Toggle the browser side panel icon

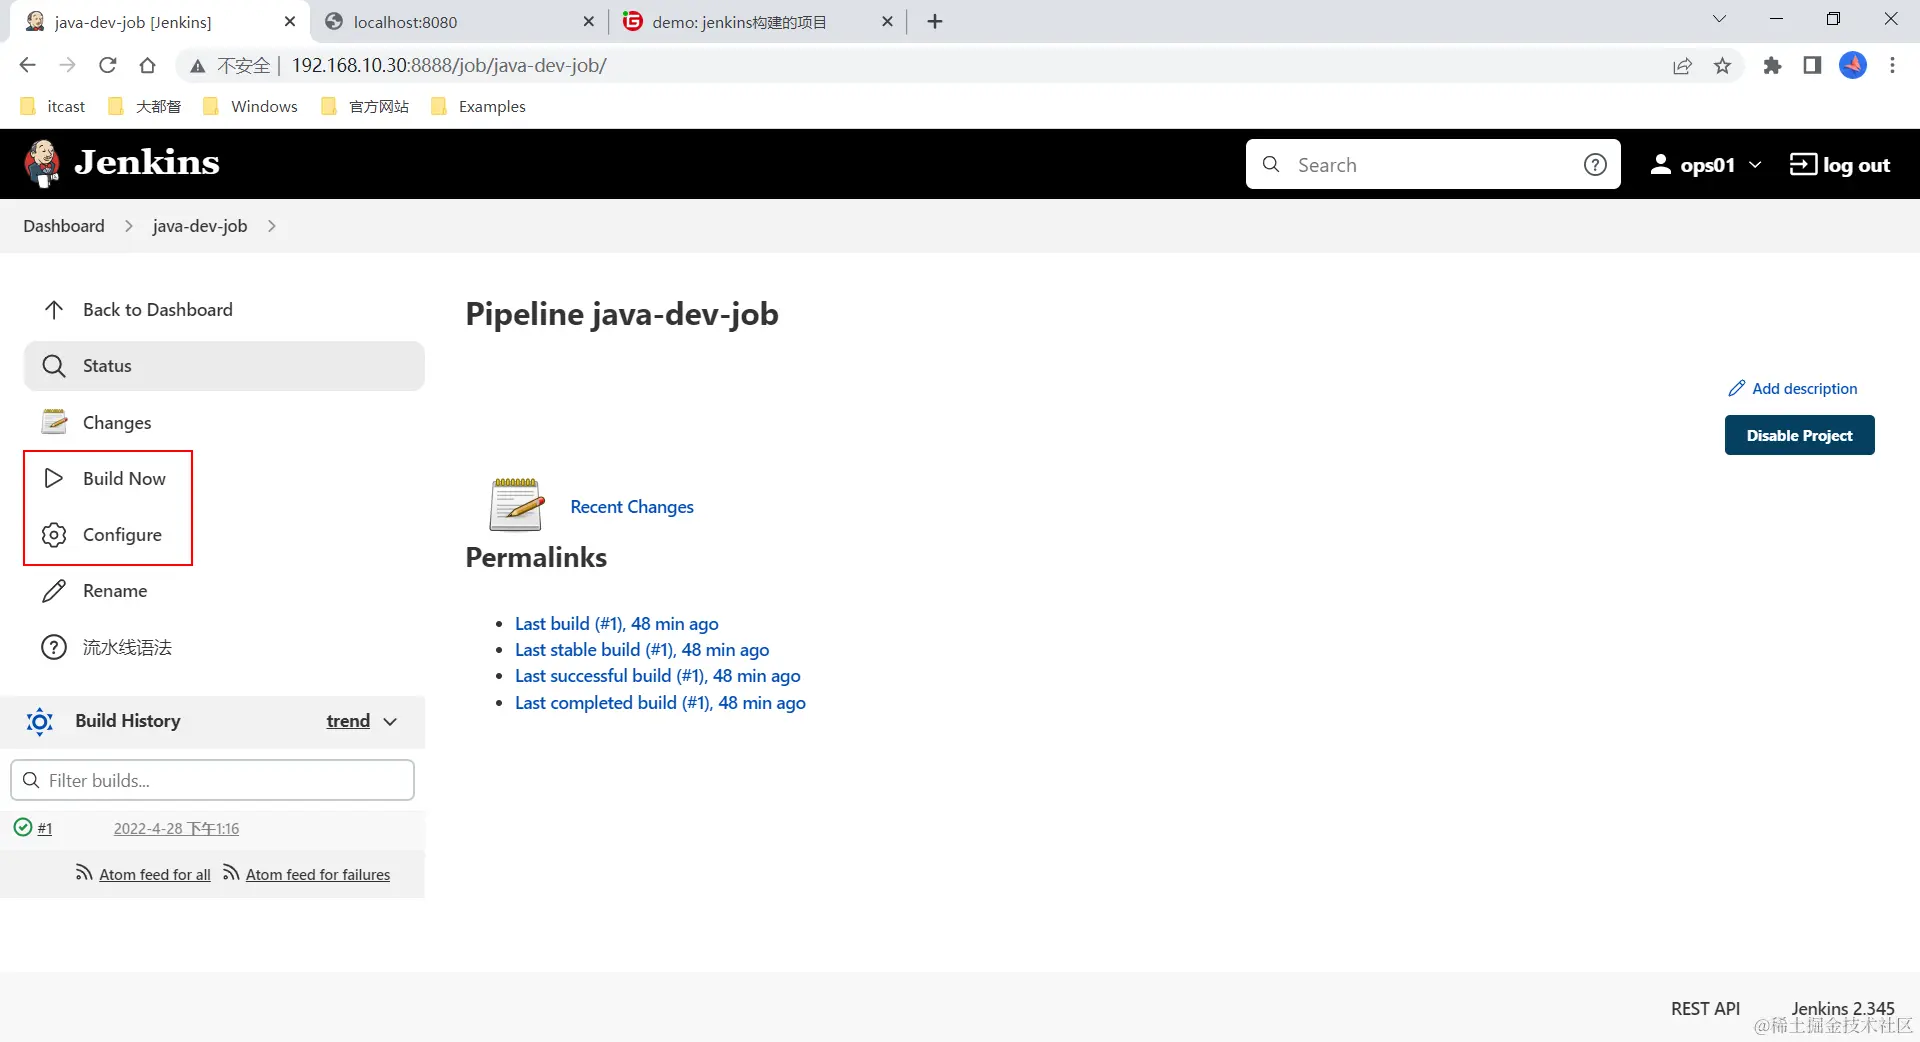coord(1812,65)
